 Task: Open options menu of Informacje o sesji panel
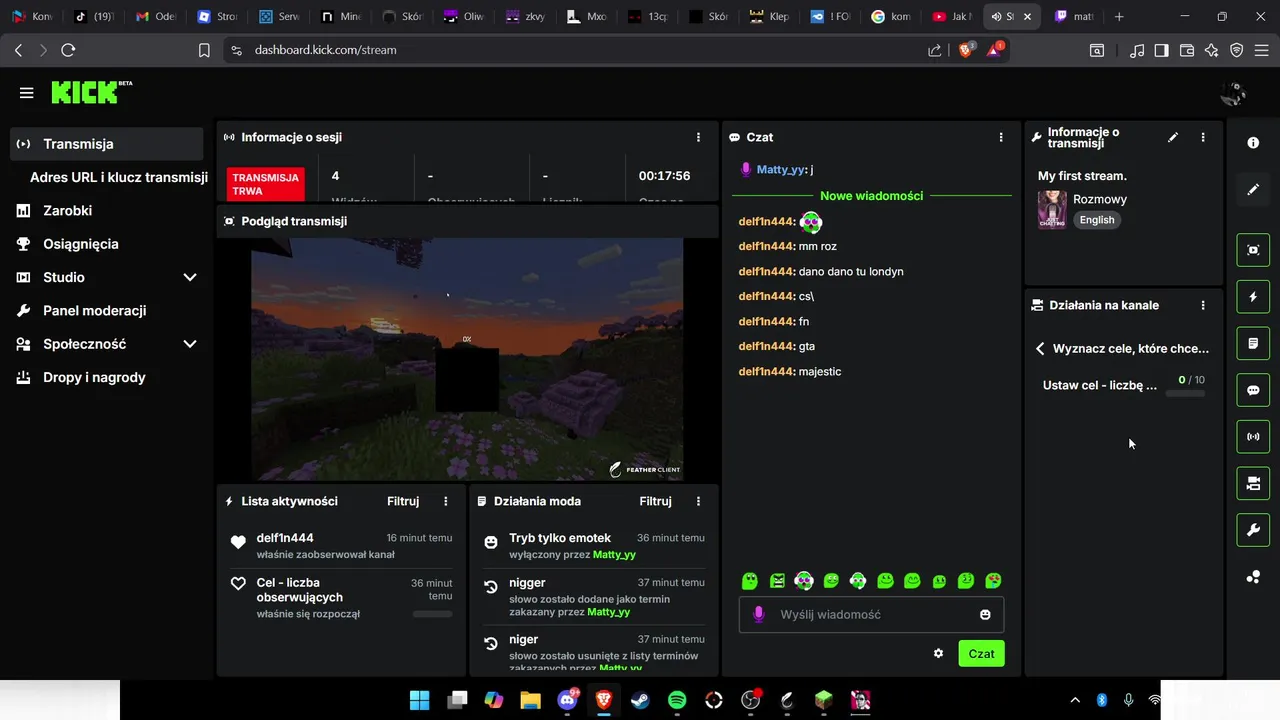coord(698,137)
